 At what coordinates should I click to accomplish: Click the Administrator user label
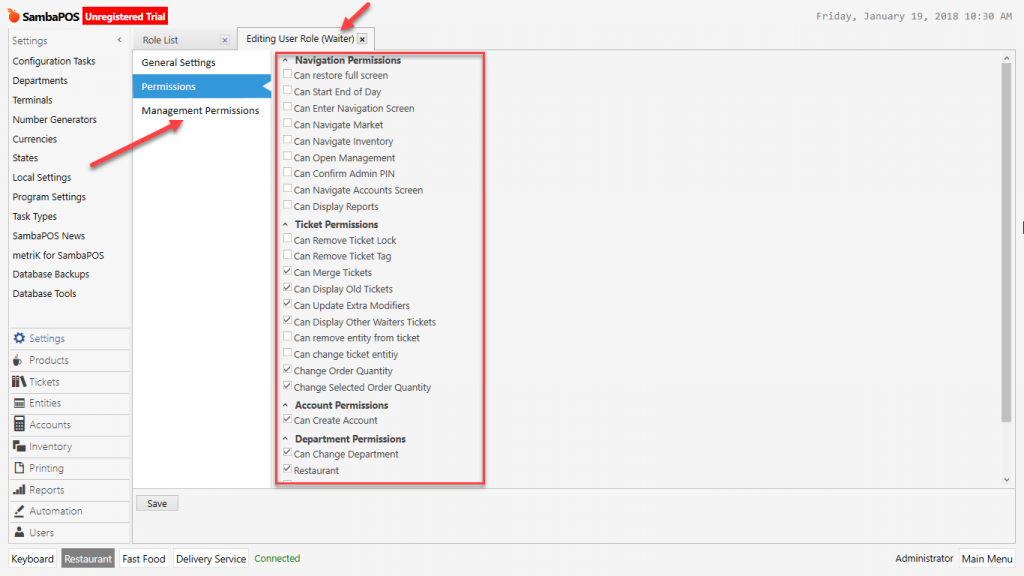[924, 558]
